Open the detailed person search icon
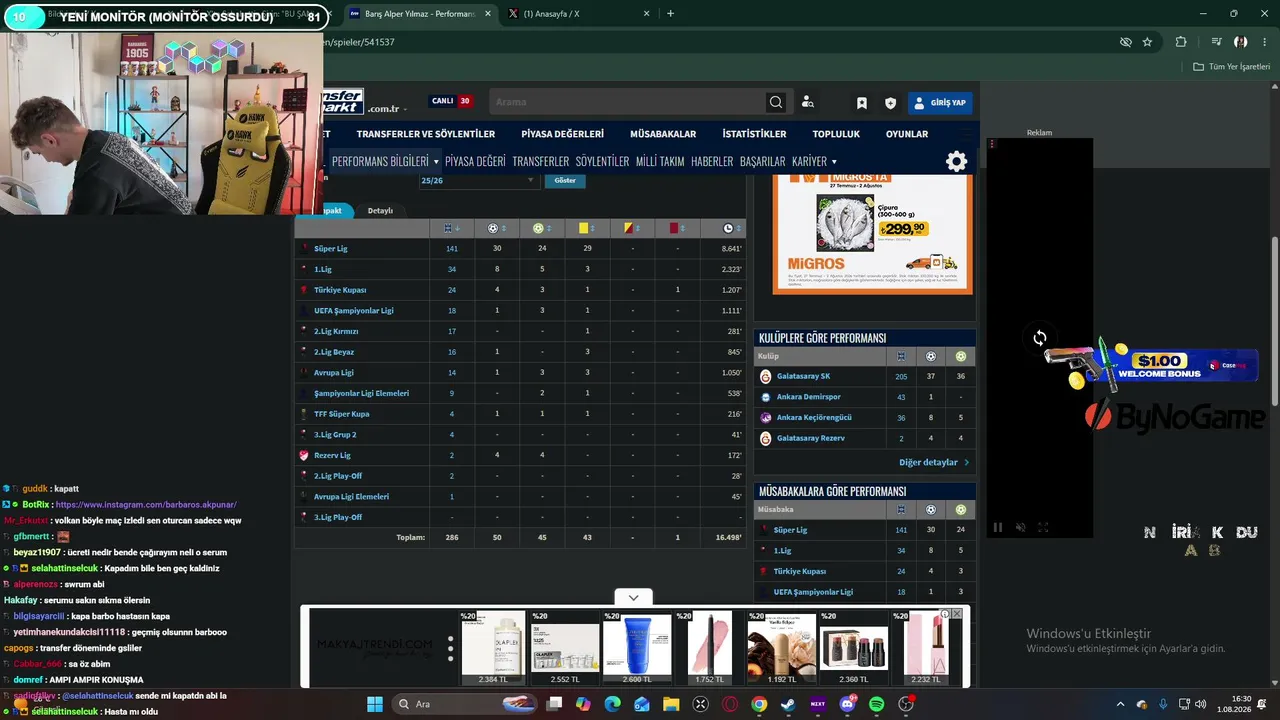Viewport: 1280px width, 720px height. pos(808,102)
